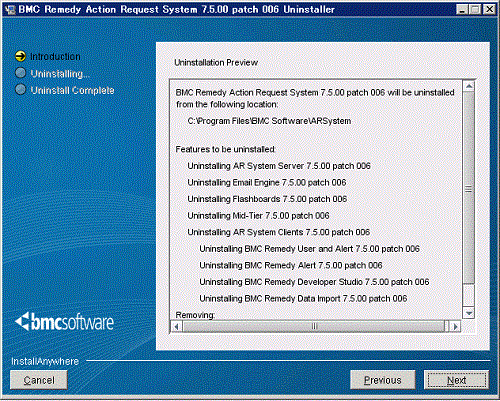Click the horizontal scrollbar right arrow
The image size is (500, 401).
click(455, 326)
